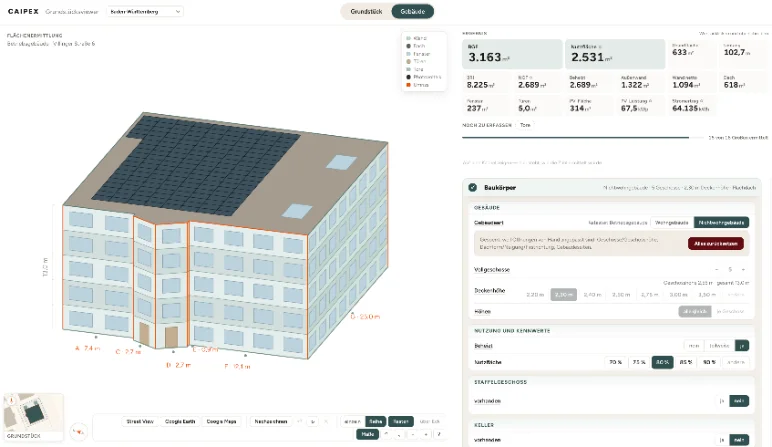Switch to the Gebäude tab
Image resolution: width=772 pixels, height=447 pixels.
coord(413,11)
